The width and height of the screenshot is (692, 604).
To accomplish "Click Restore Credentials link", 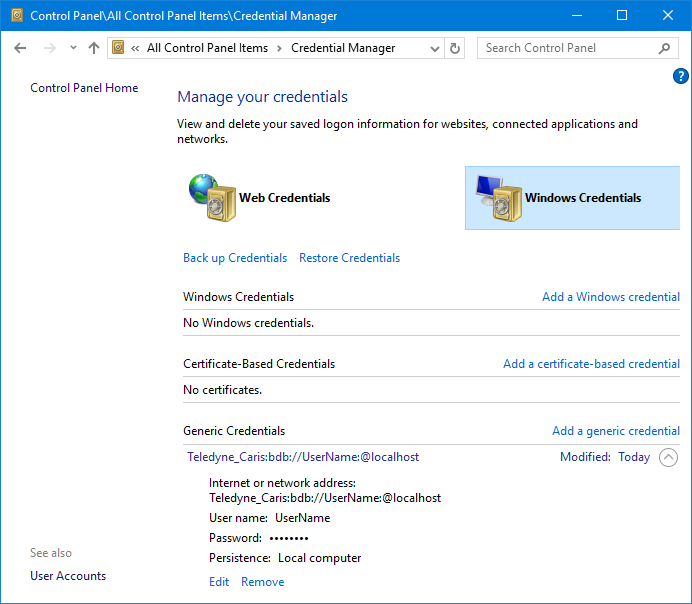I will [349, 258].
